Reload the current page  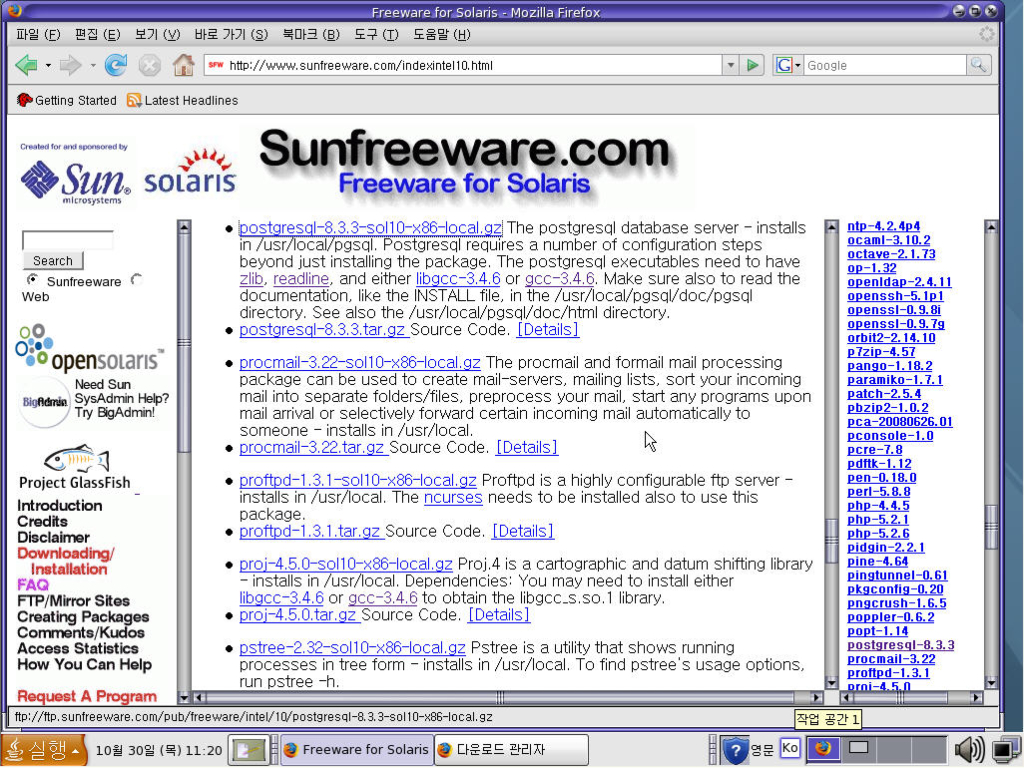click(116, 65)
